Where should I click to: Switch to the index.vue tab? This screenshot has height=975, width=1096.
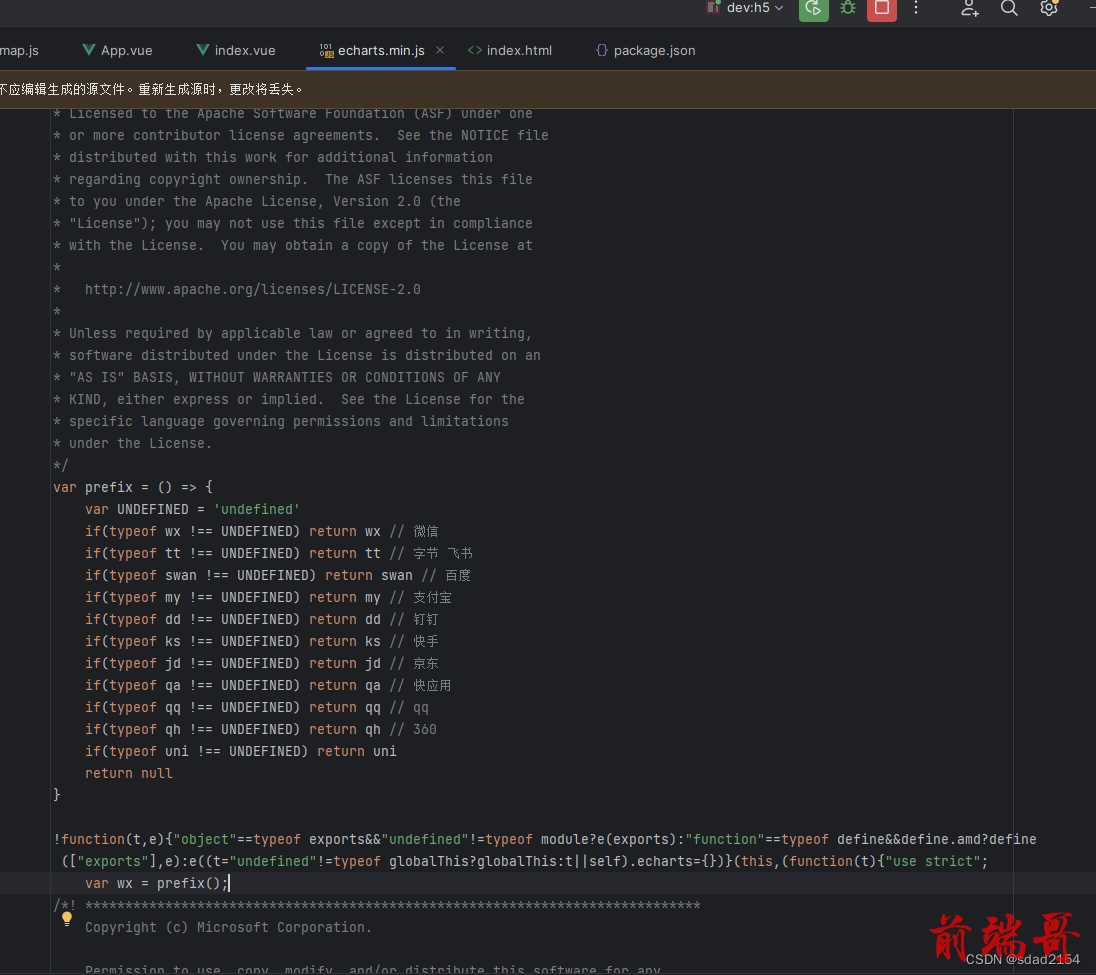[236, 50]
